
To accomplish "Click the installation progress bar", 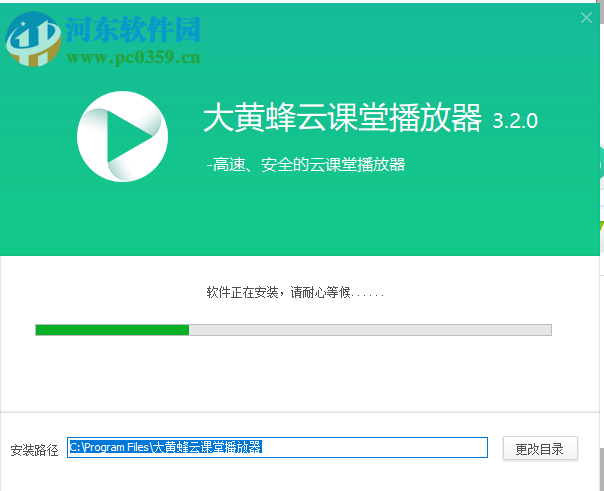I will tap(294, 330).
